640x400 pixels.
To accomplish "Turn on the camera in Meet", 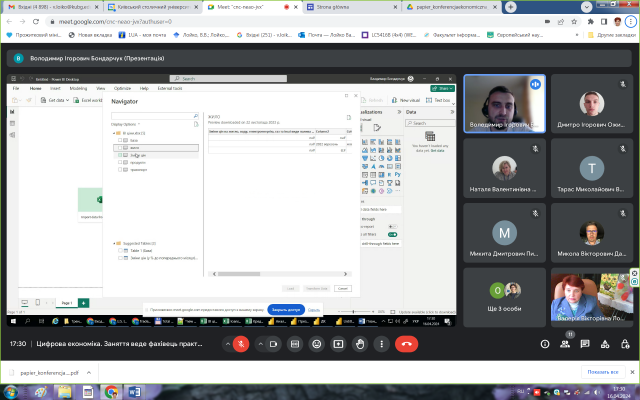I will pyautogui.click(x=273, y=343).
